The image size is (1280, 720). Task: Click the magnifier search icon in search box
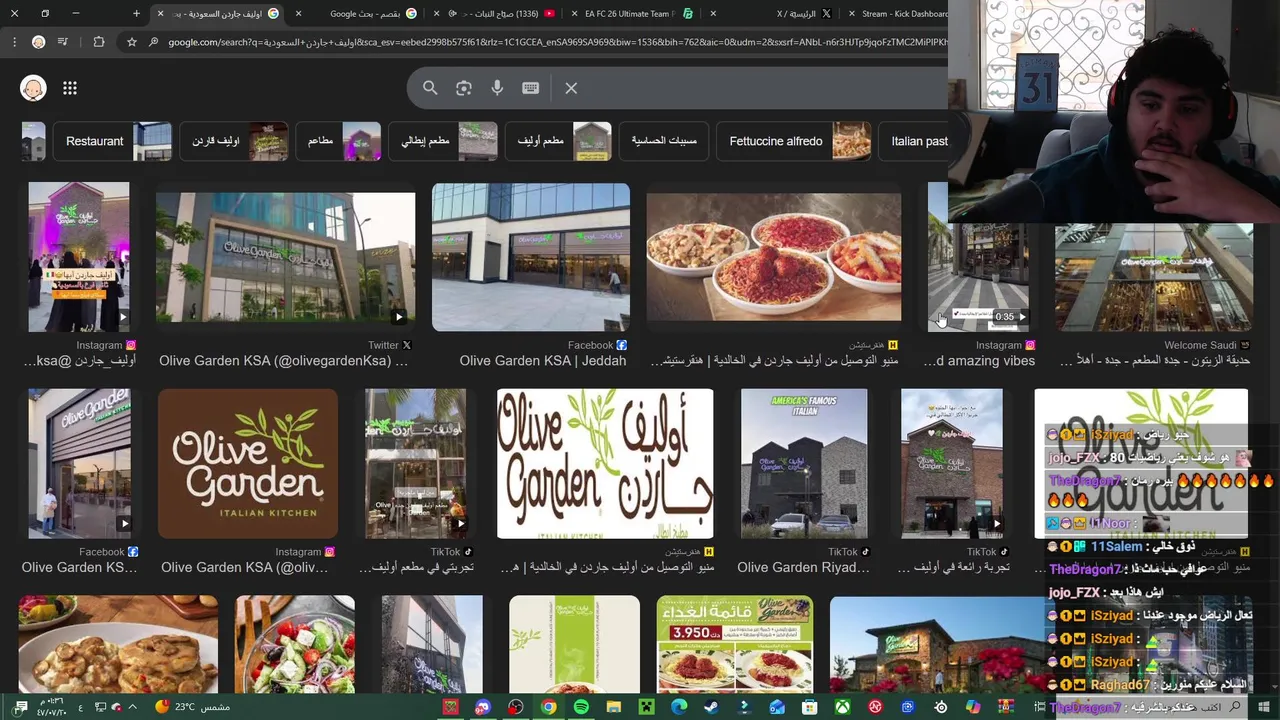point(430,88)
